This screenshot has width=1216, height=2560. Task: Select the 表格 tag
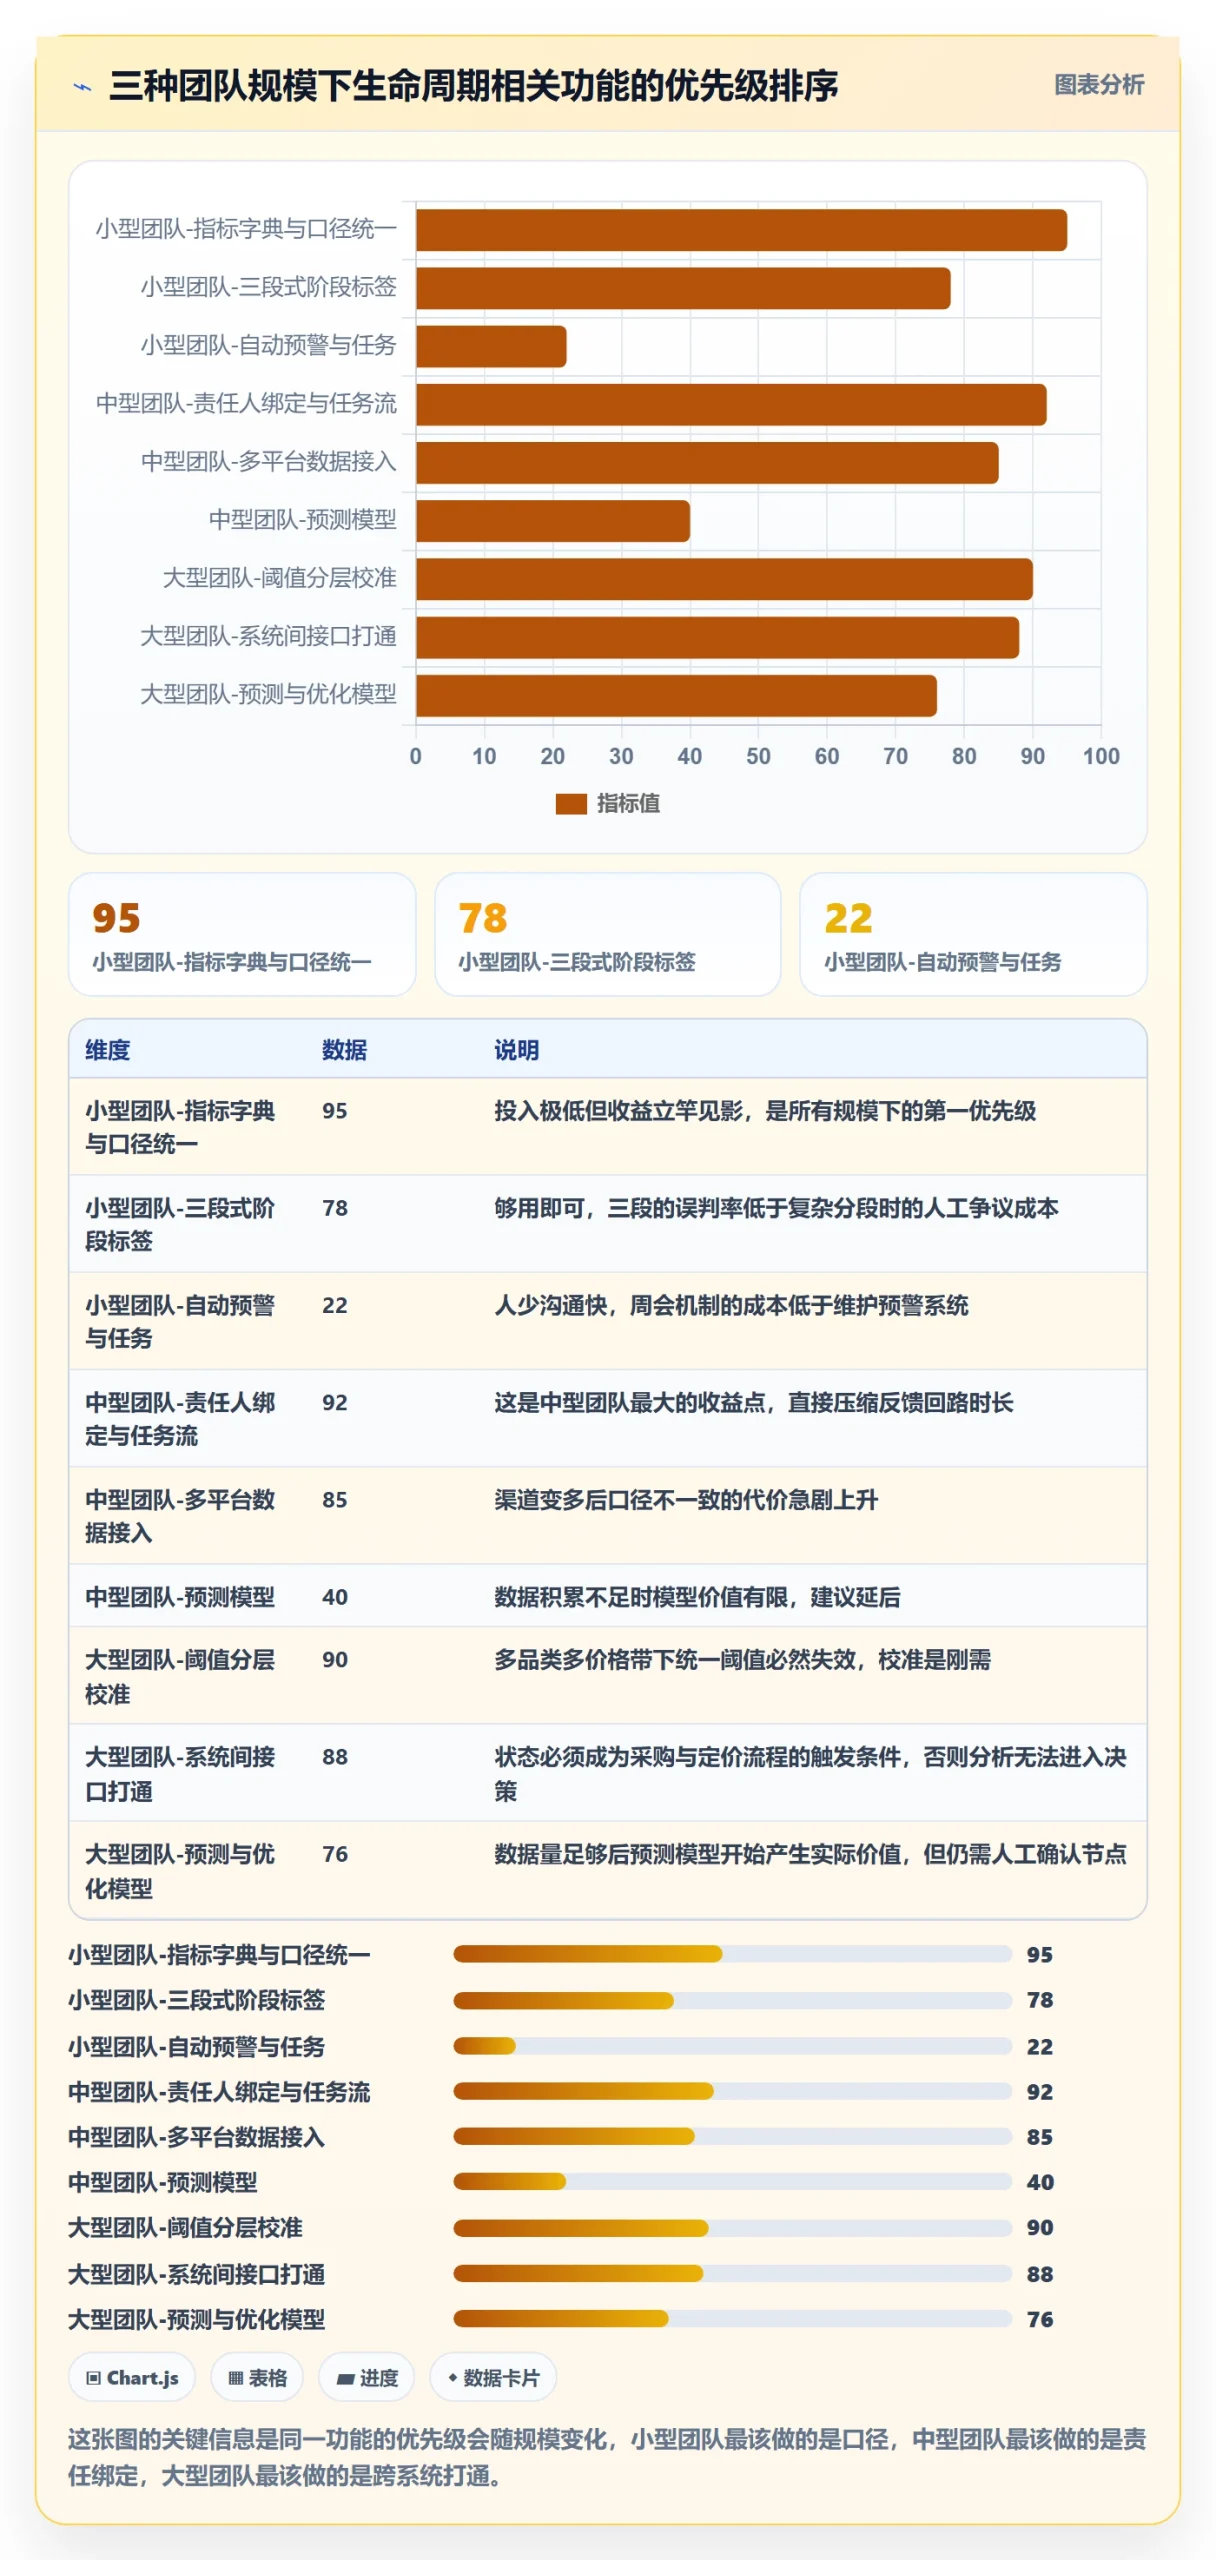(x=257, y=2378)
